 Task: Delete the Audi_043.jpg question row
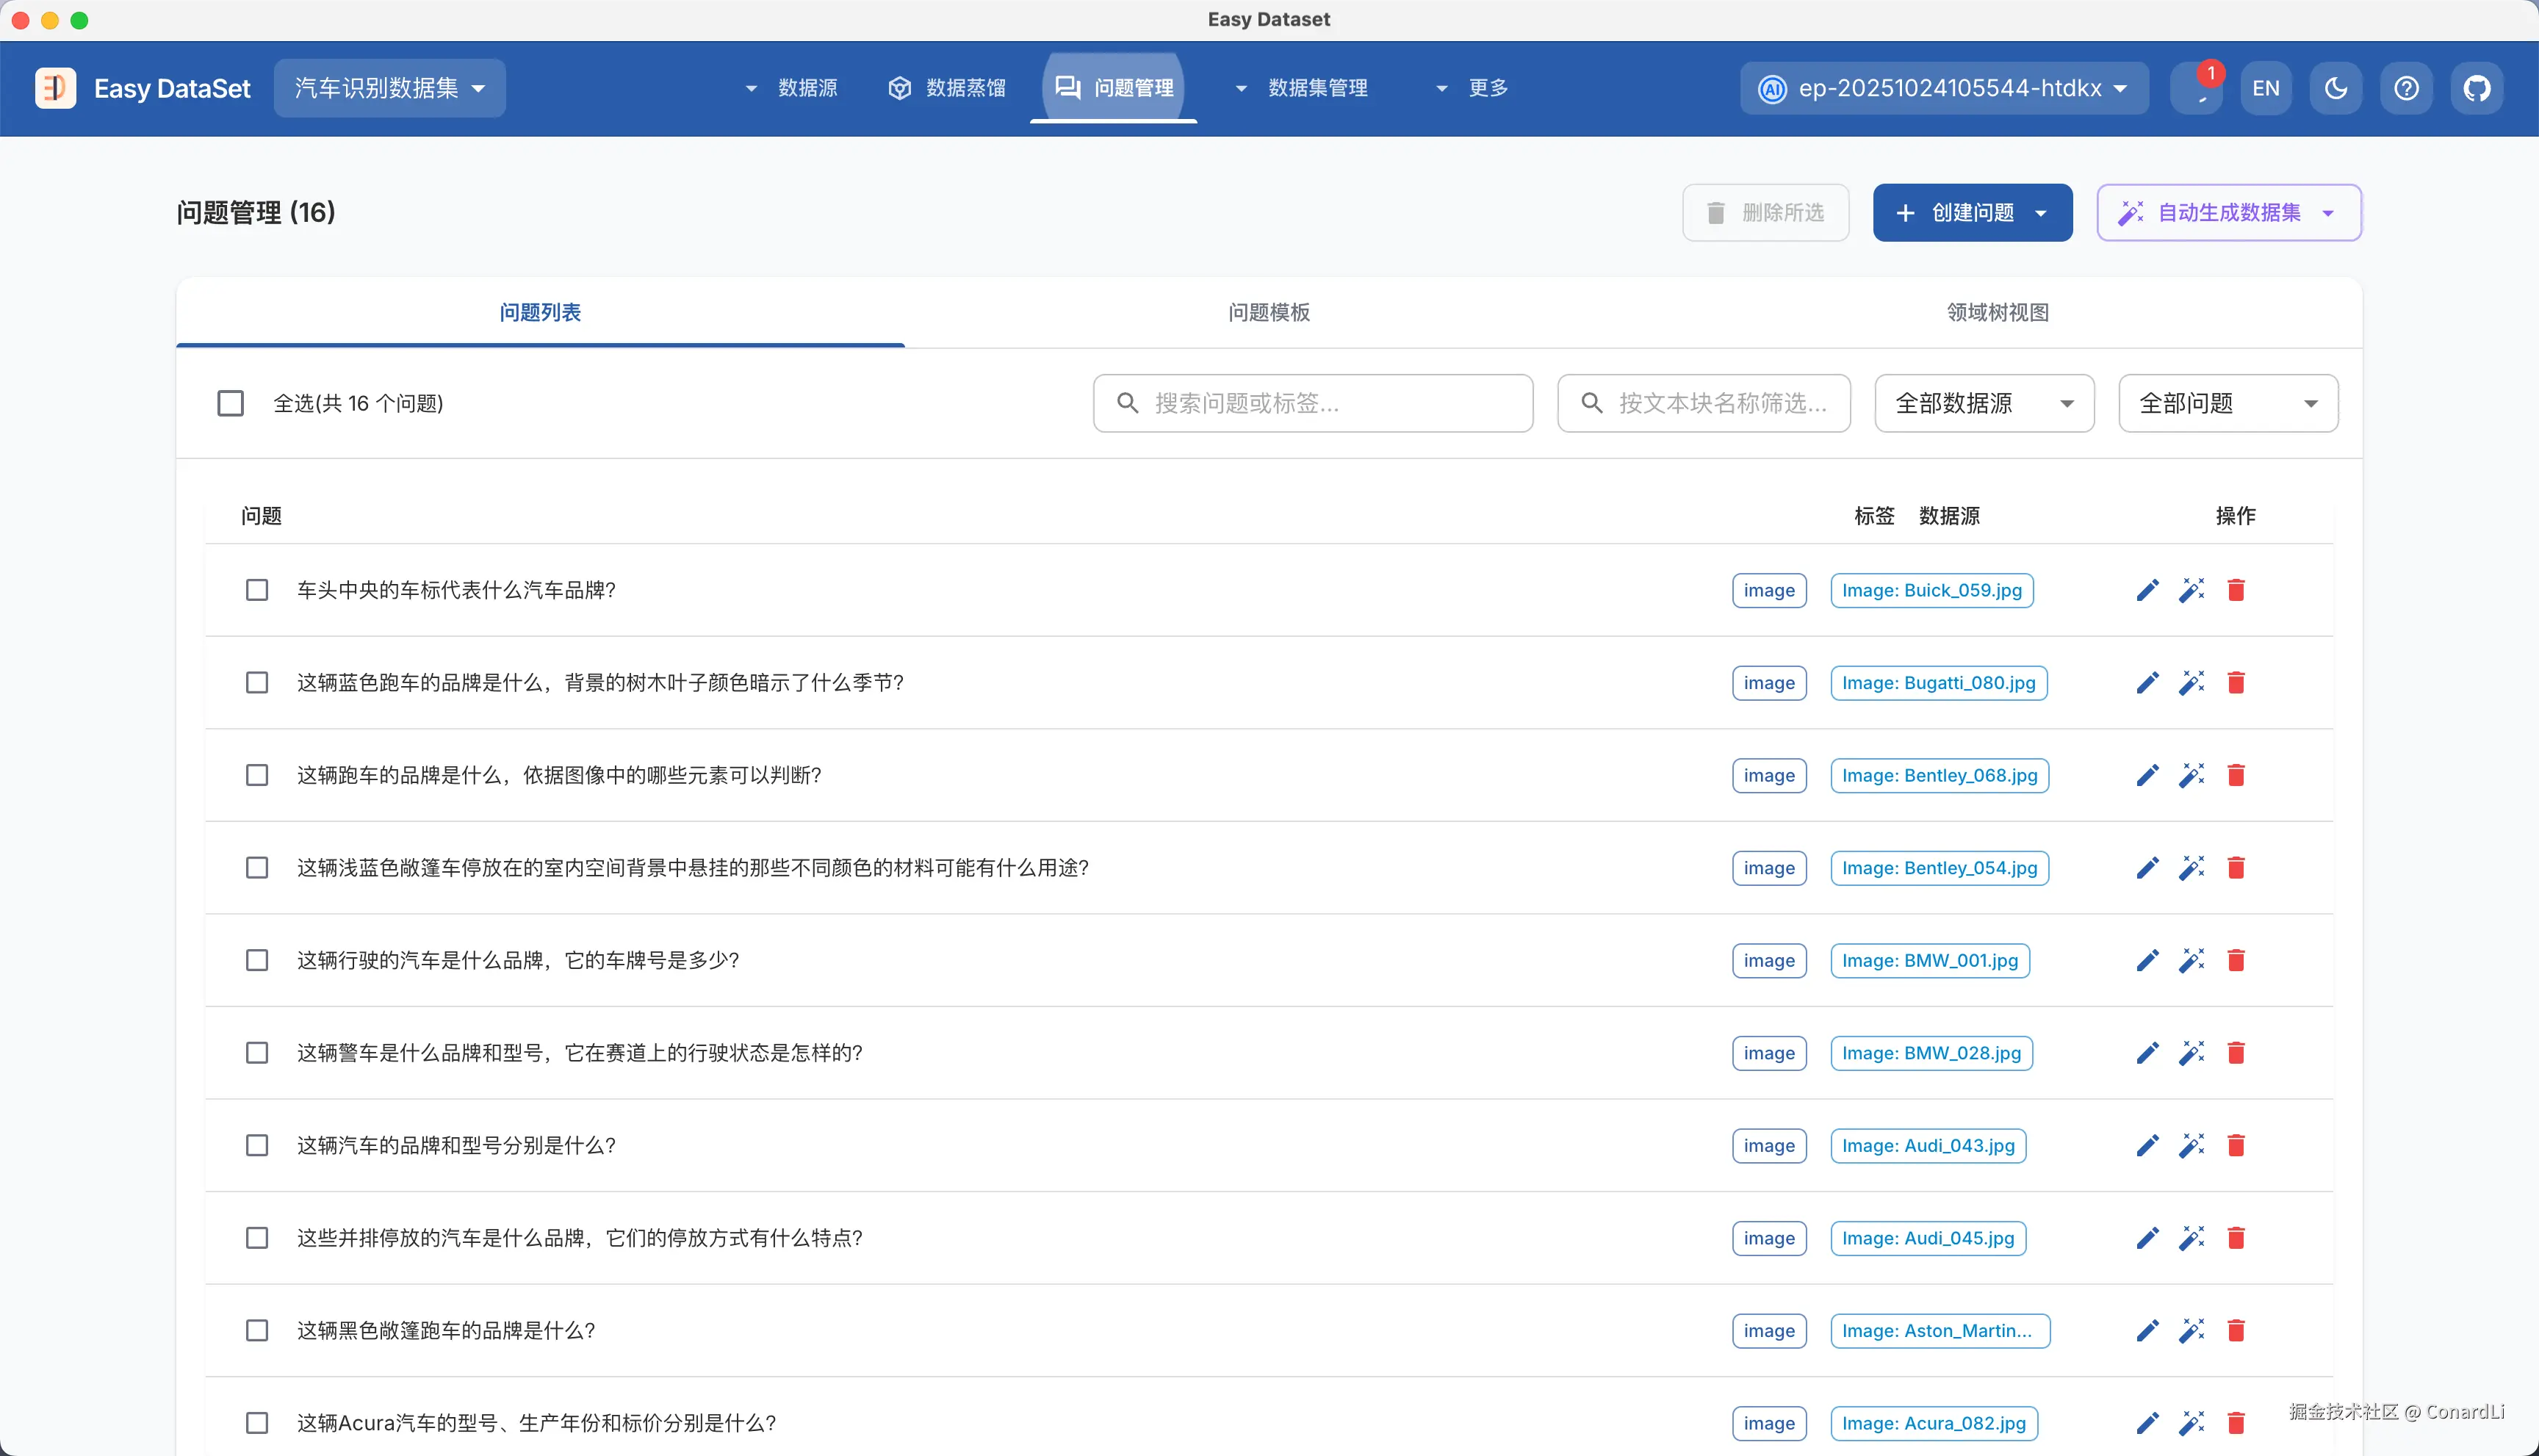(x=2236, y=1145)
